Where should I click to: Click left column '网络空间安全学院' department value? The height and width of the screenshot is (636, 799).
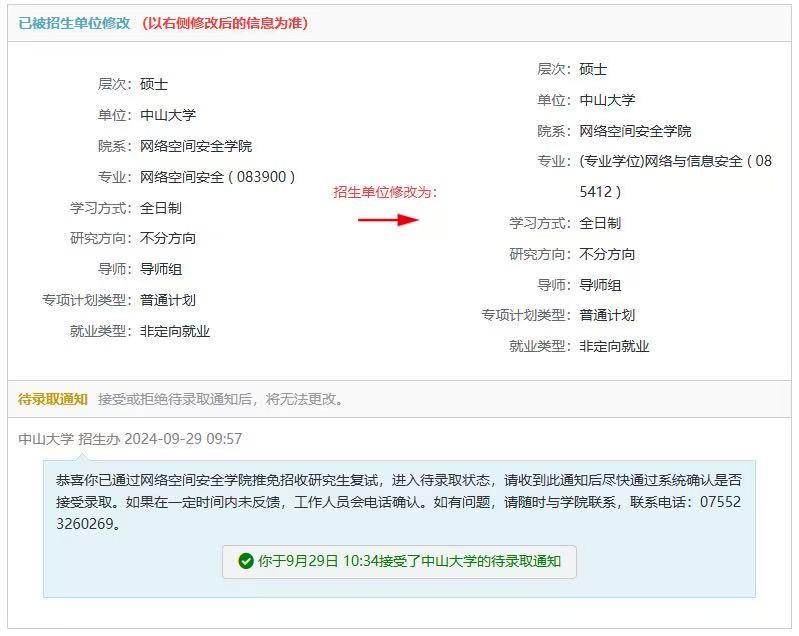pyautogui.click(x=196, y=146)
